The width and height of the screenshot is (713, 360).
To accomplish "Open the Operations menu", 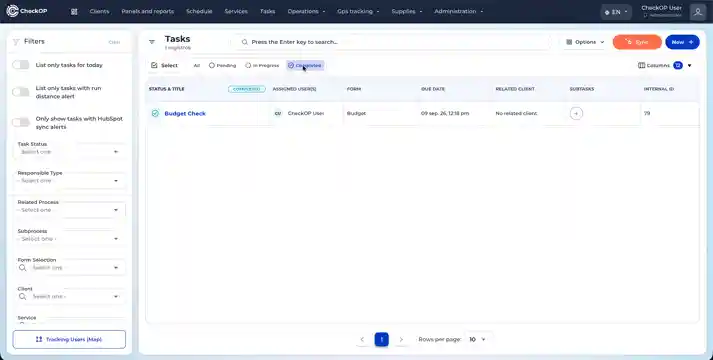I will coord(306,11).
